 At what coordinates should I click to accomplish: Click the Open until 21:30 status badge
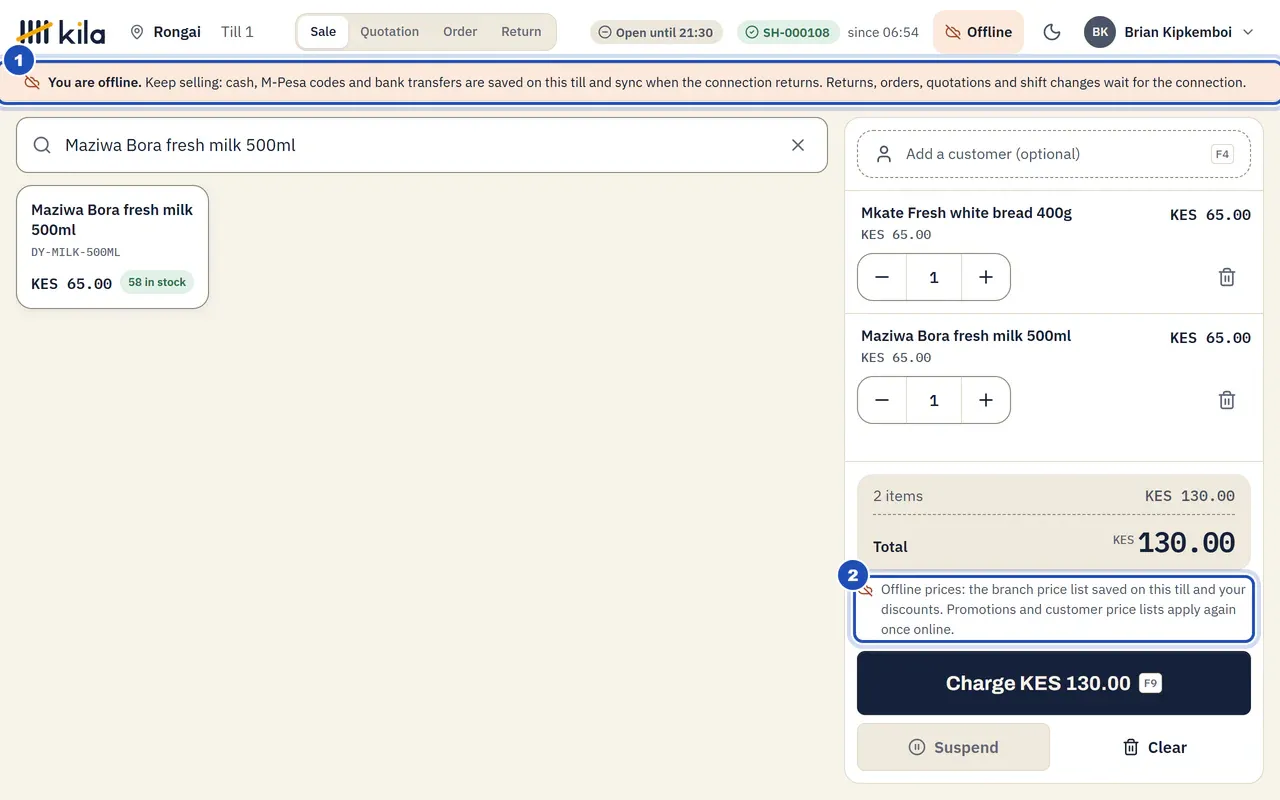tap(656, 32)
